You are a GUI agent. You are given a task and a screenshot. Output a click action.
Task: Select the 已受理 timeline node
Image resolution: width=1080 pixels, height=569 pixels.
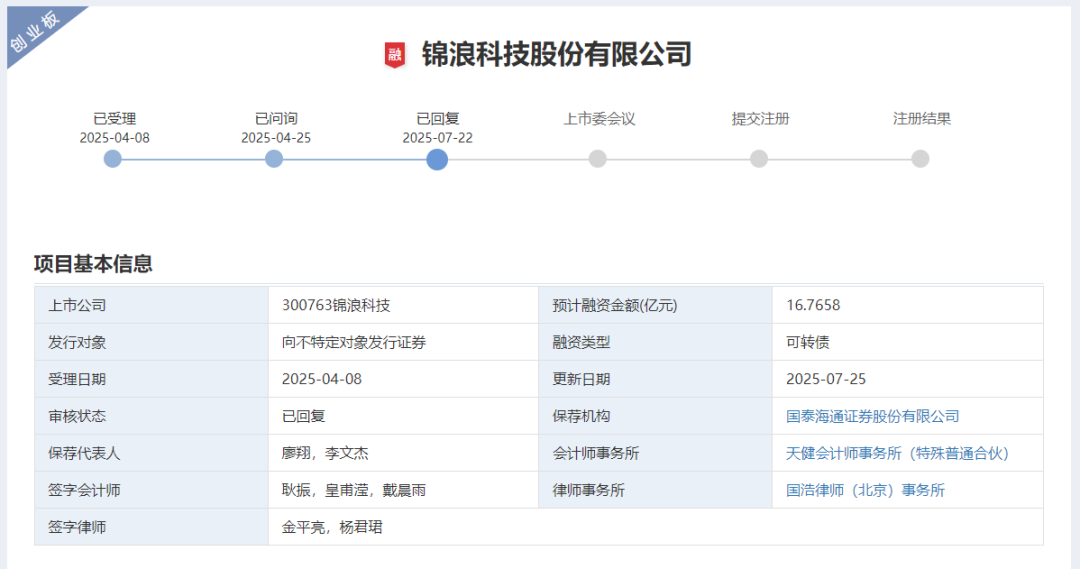coord(112,159)
